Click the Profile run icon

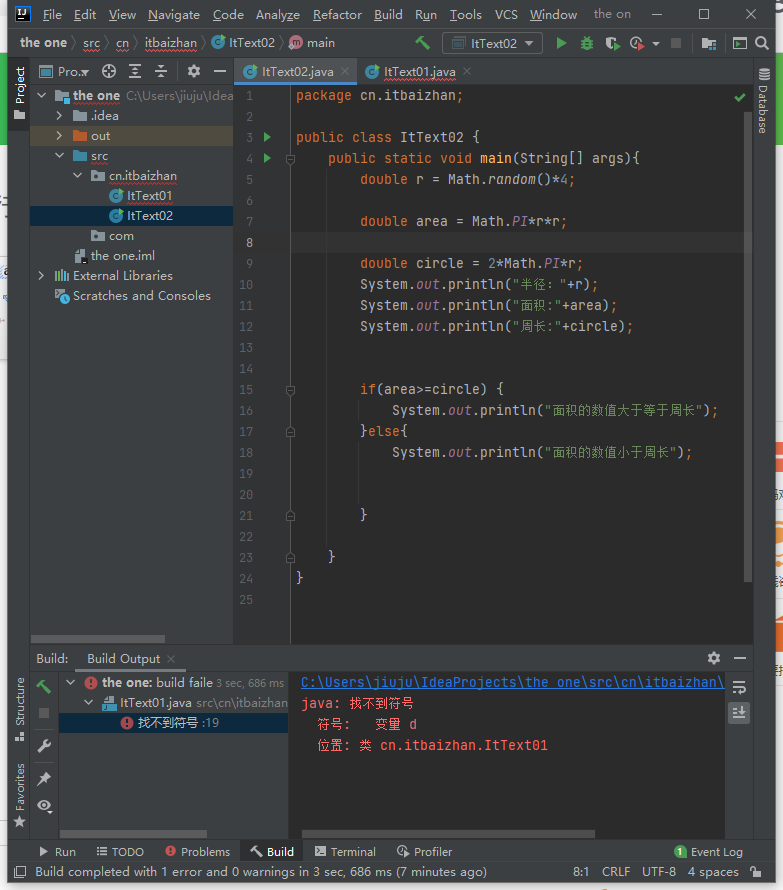pos(637,43)
